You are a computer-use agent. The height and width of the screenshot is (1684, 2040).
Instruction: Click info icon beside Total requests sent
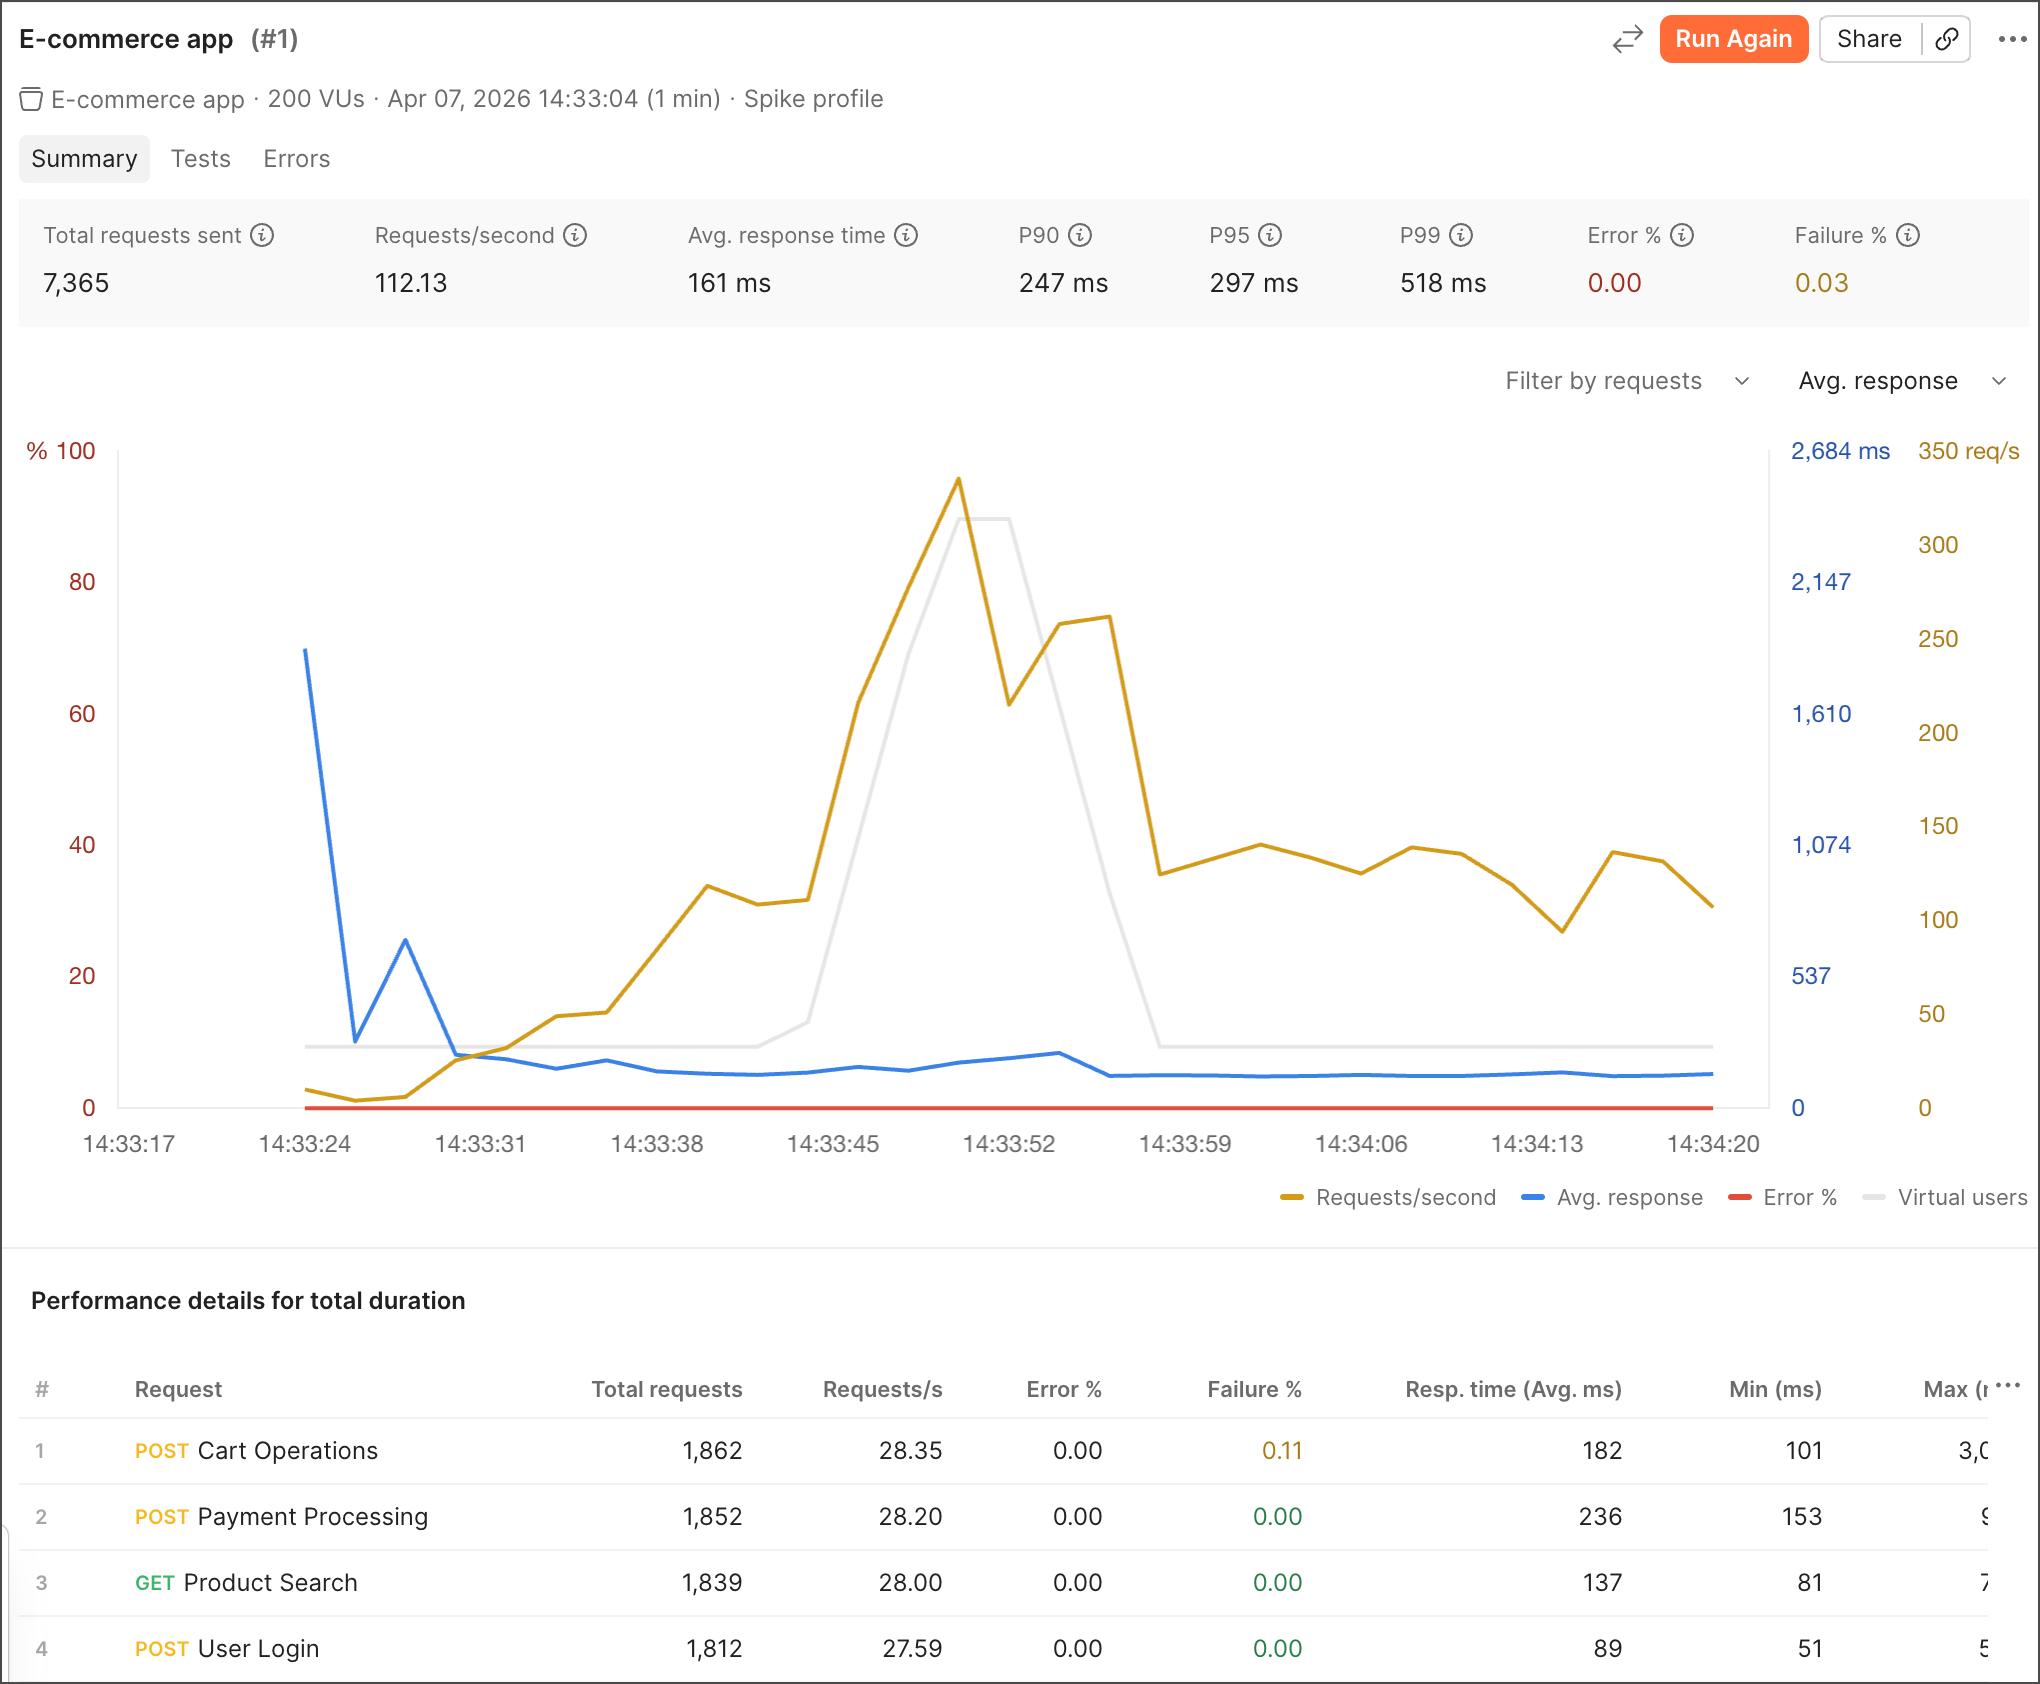tap(262, 235)
